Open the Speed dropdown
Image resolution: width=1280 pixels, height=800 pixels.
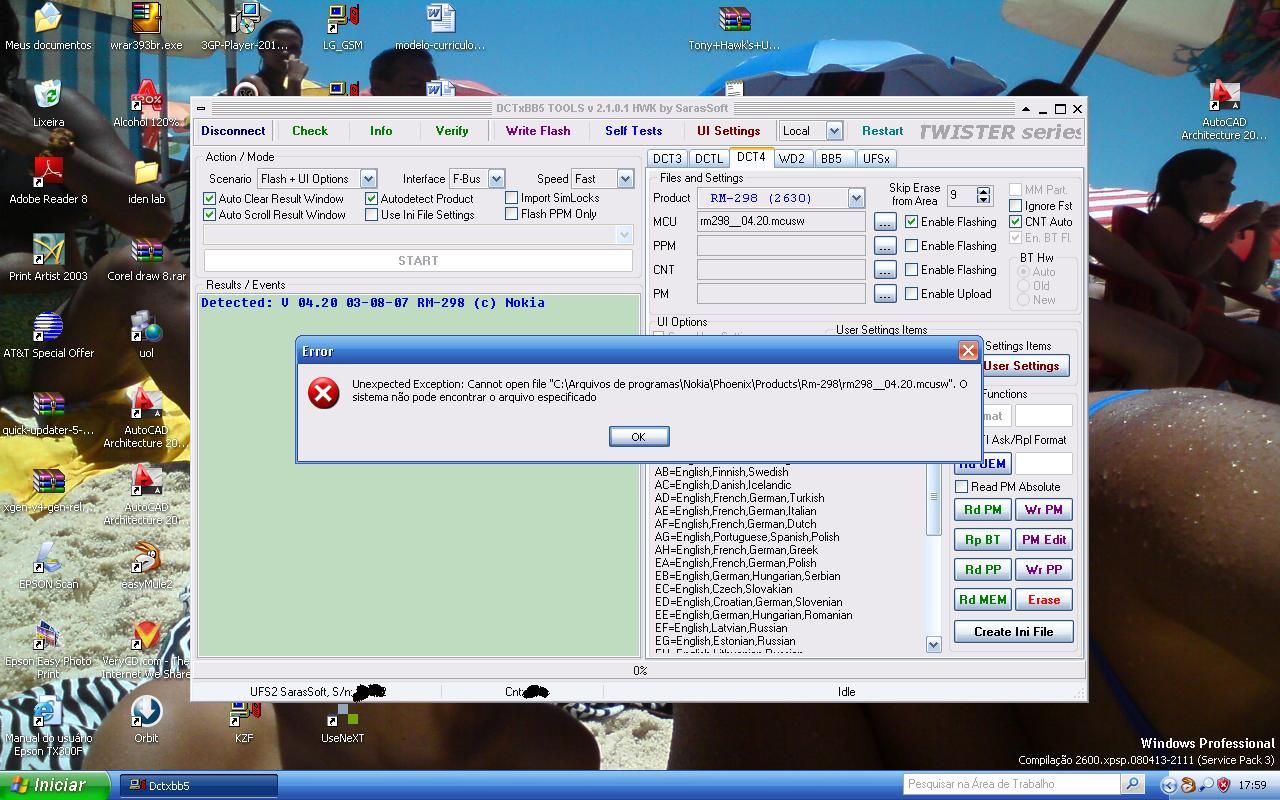[x=625, y=179]
